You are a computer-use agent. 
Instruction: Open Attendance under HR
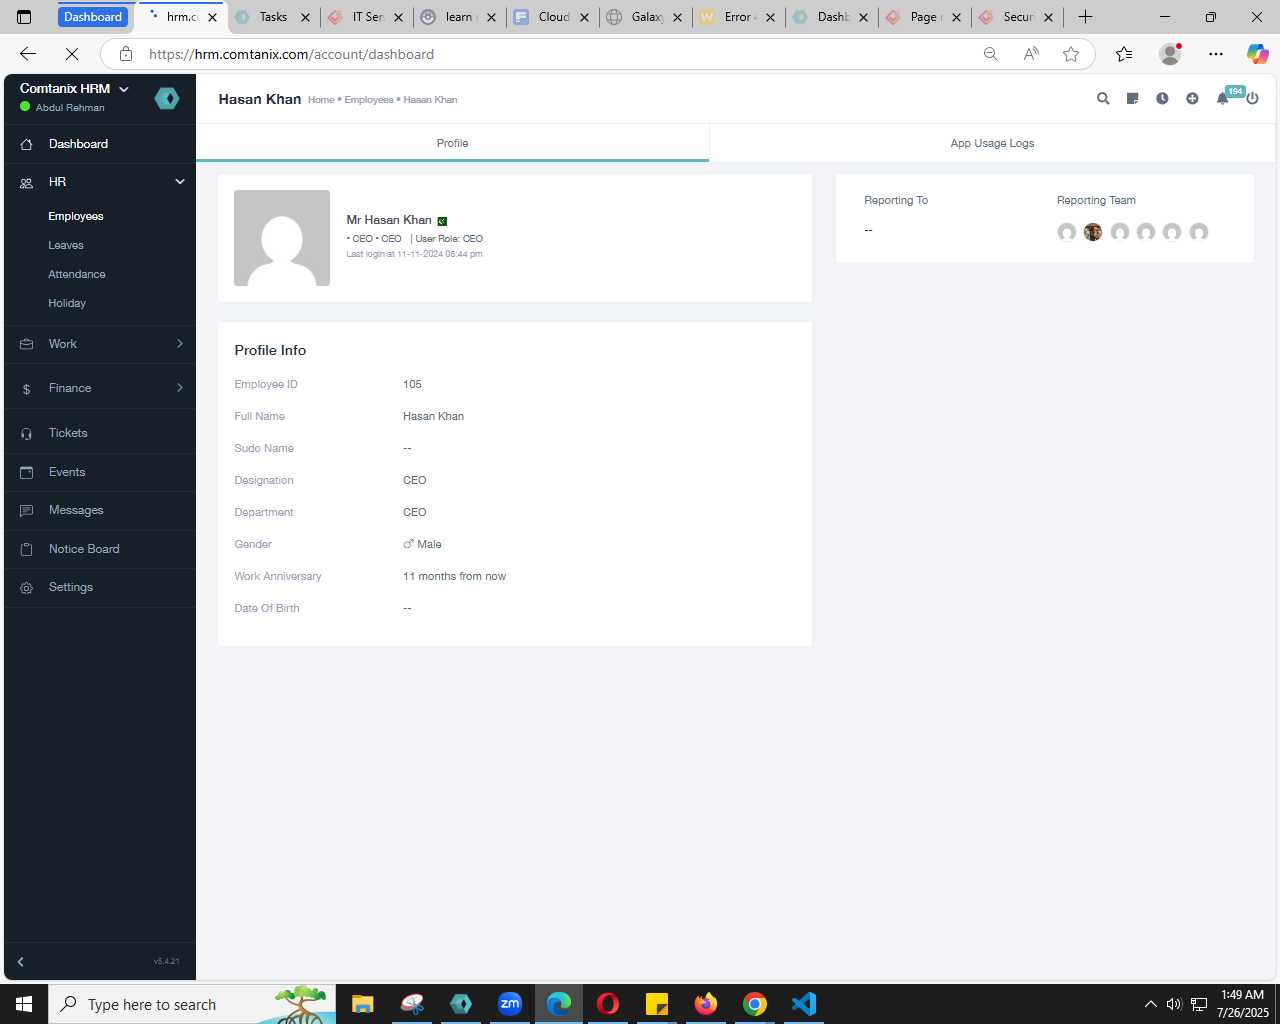tap(77, 274)
